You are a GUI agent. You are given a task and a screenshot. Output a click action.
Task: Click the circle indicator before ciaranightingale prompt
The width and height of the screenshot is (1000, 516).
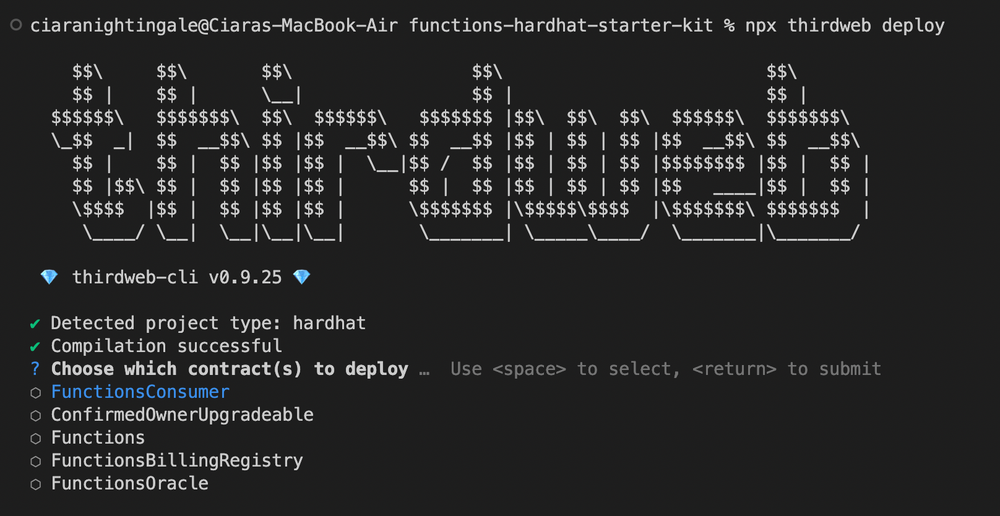coord(14,26)
